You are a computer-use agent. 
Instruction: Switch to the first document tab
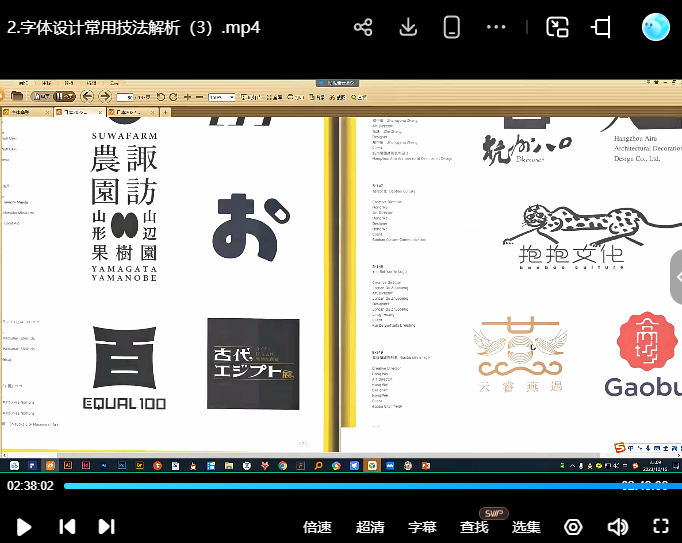click(x=27, y=112)
